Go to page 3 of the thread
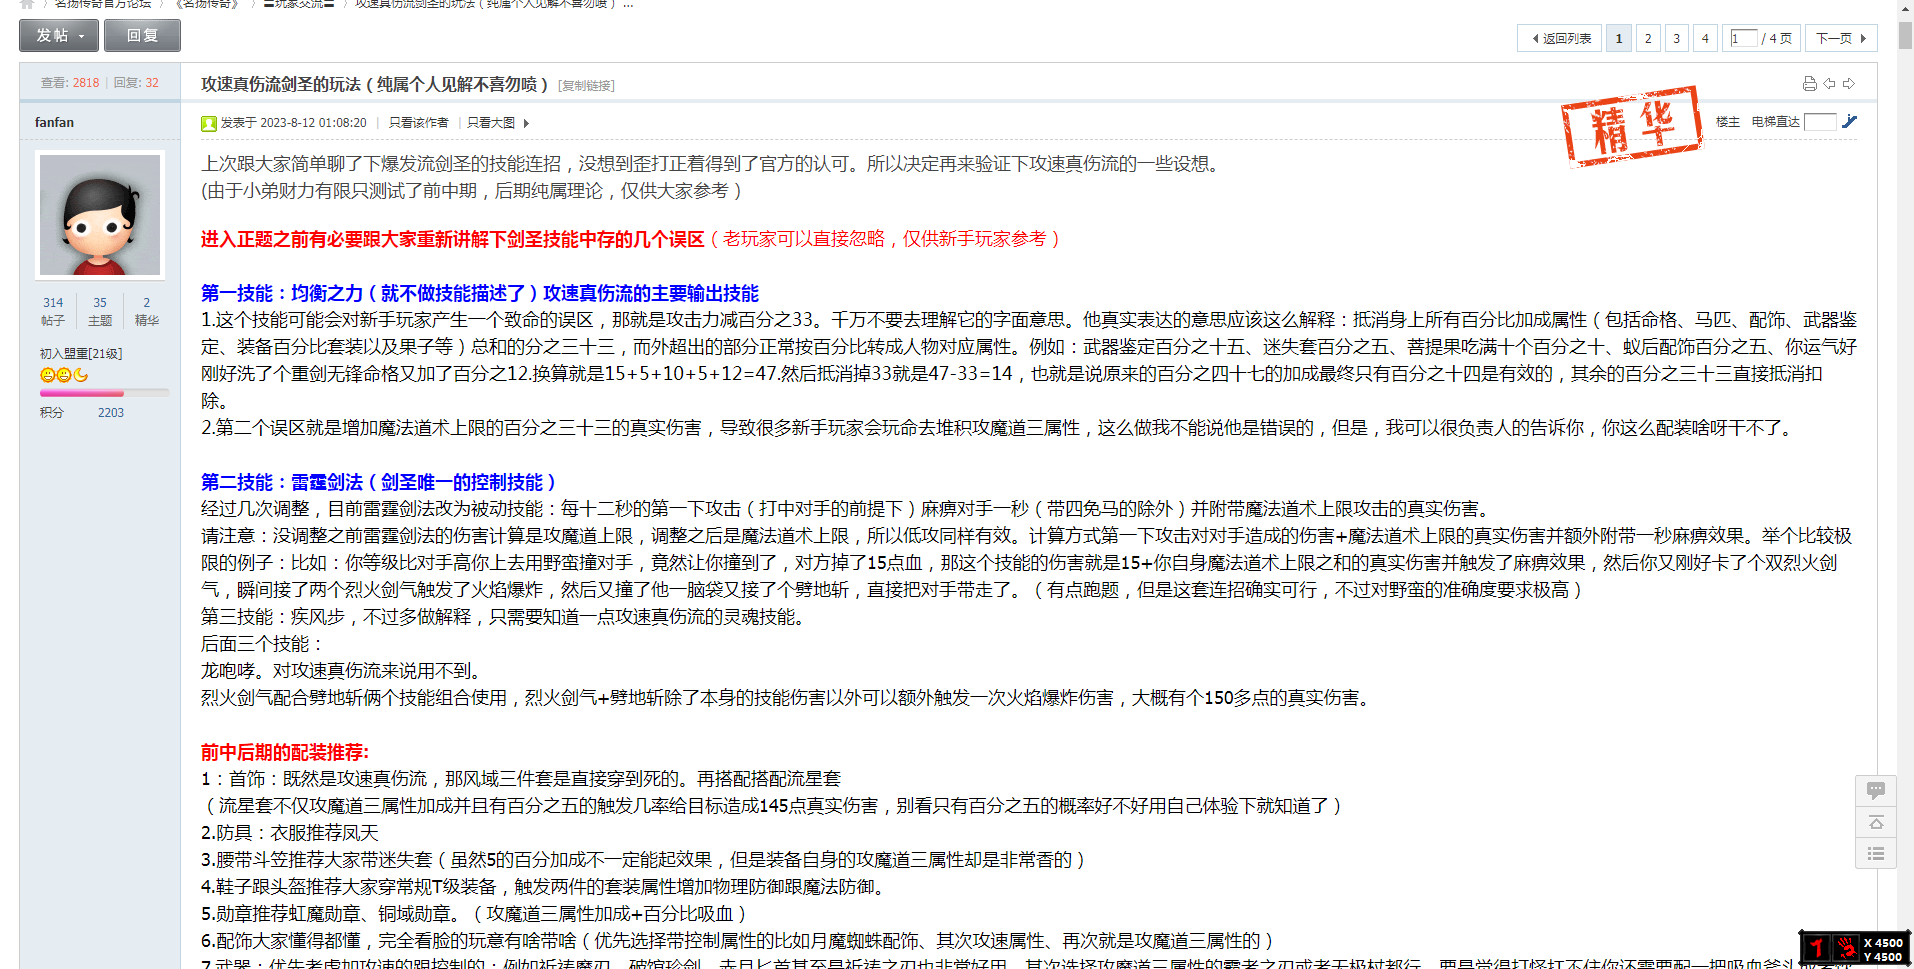This screenshot has width=1914, height=969. 1677,38
